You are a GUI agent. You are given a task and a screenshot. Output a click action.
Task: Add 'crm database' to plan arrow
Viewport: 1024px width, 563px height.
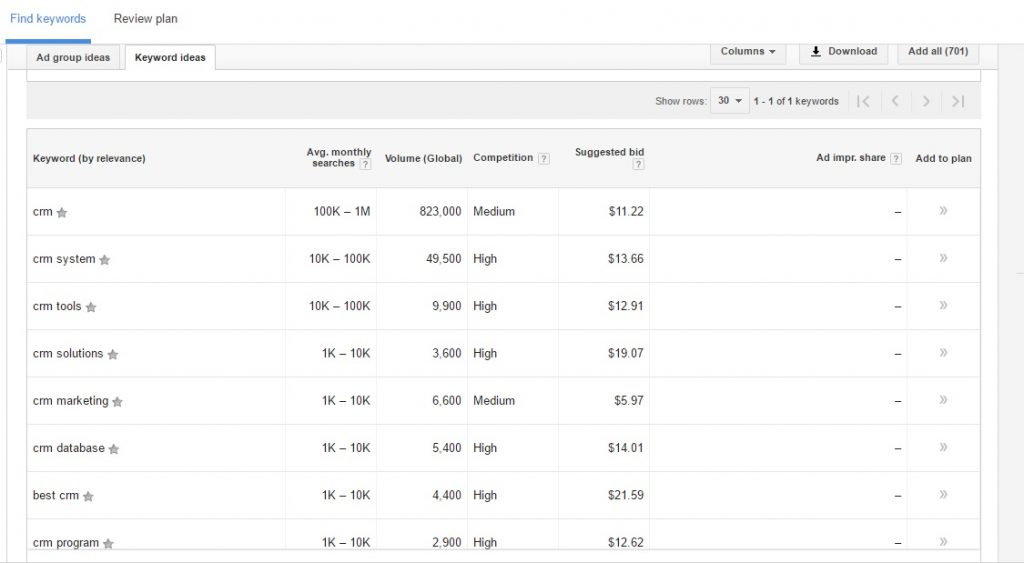943,447
